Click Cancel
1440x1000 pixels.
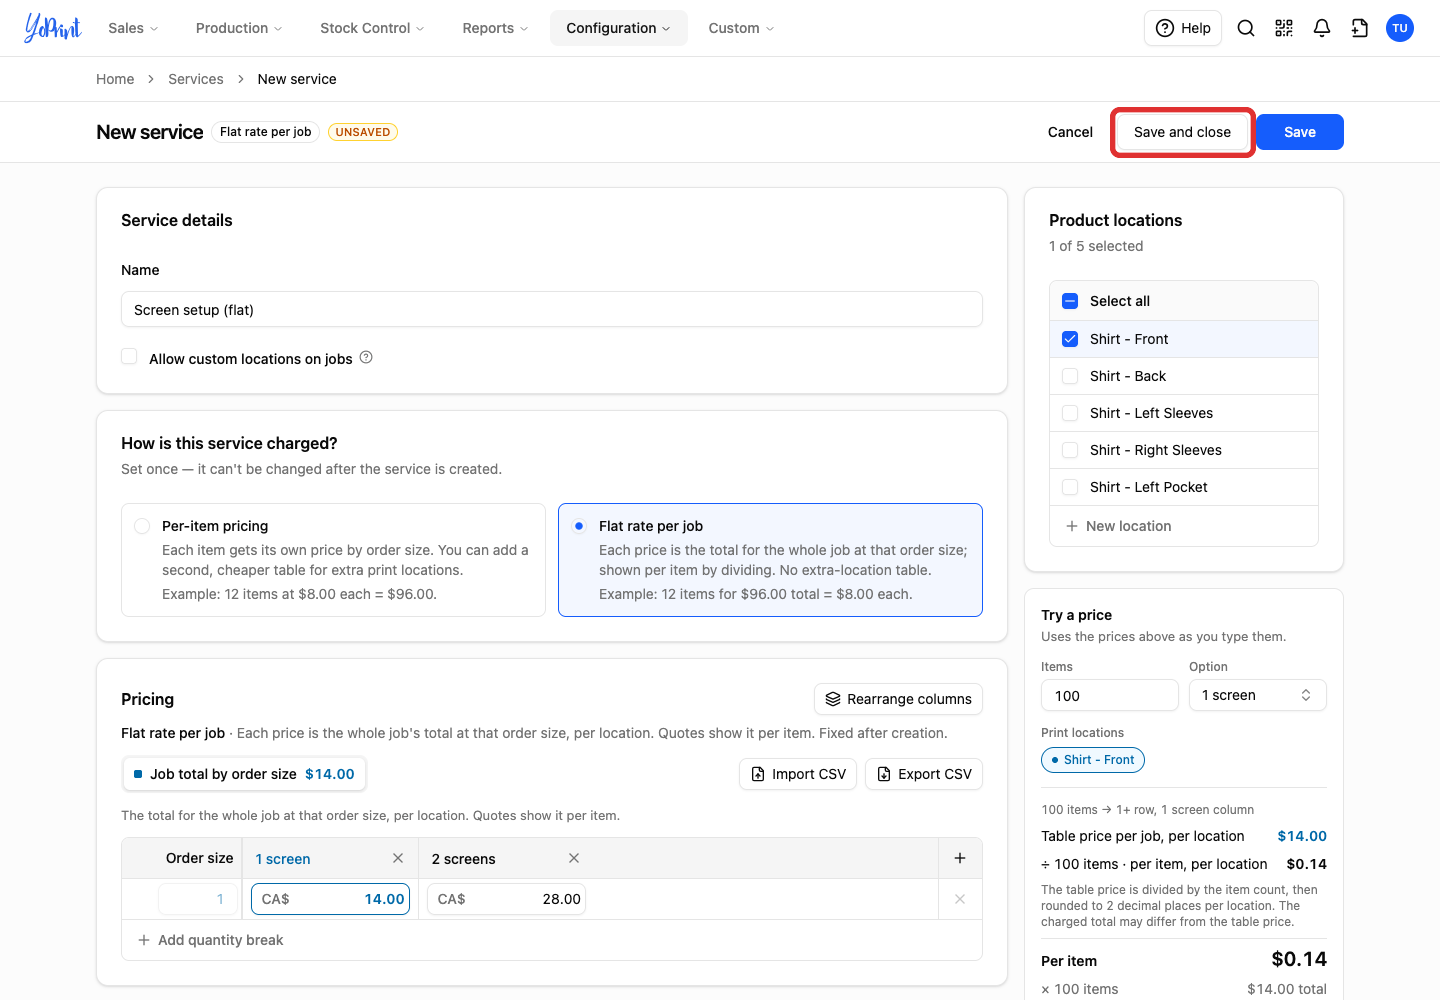1070,132
